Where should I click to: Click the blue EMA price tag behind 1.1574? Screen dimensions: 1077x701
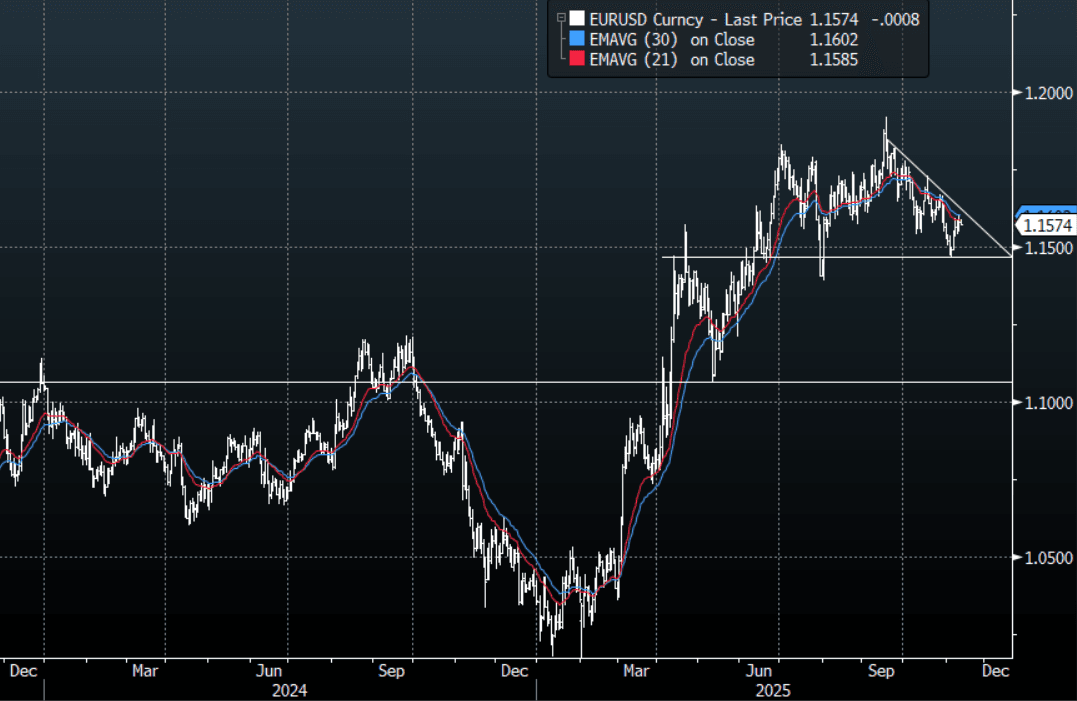1046,211
